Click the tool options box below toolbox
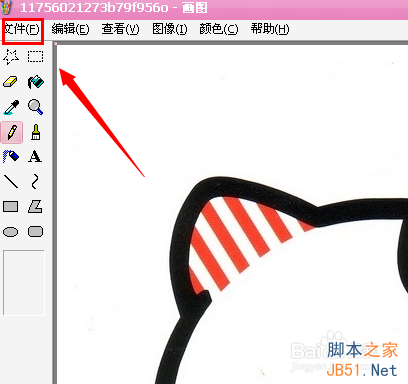 coord(24,283)
